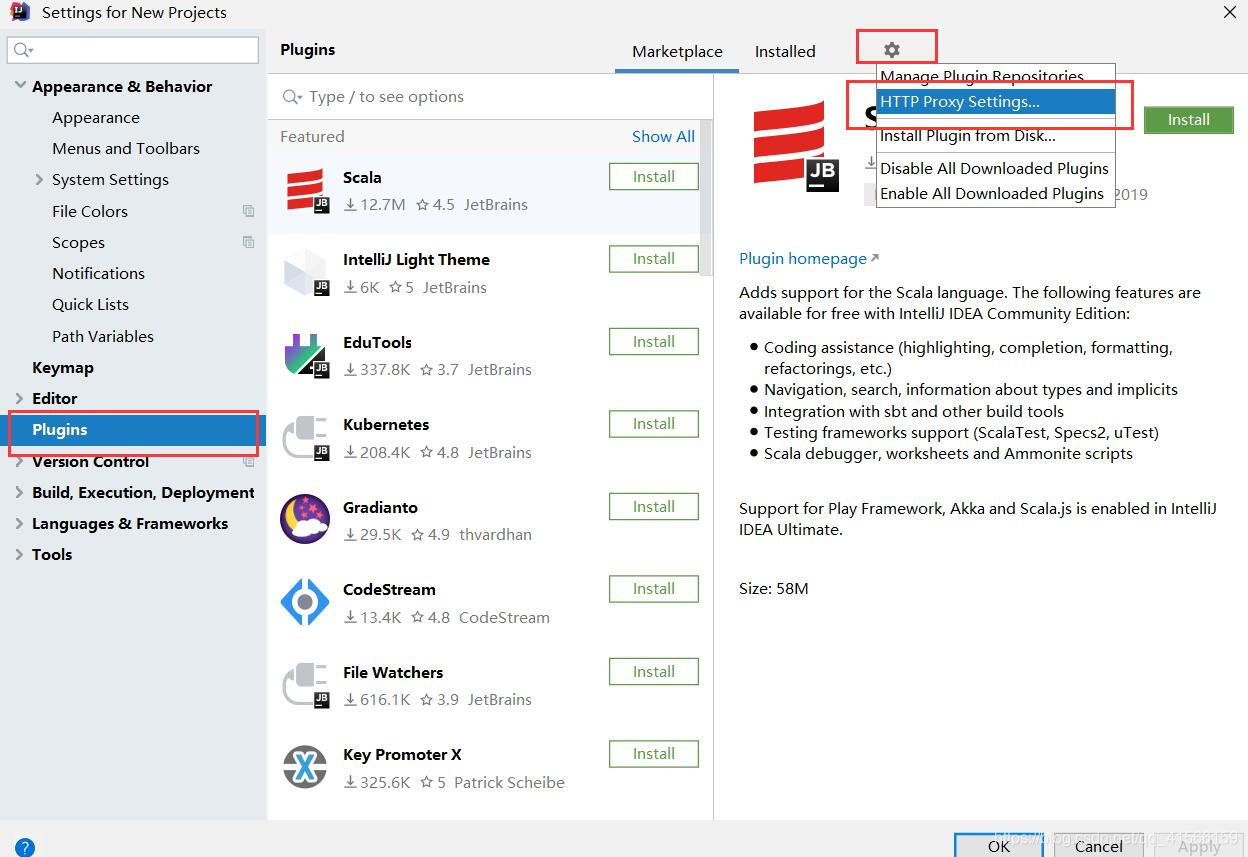Click the CodeStream plugin icon
Image resolution: width=1248 pixels, height=857 pixels.
tap(305, 602)
